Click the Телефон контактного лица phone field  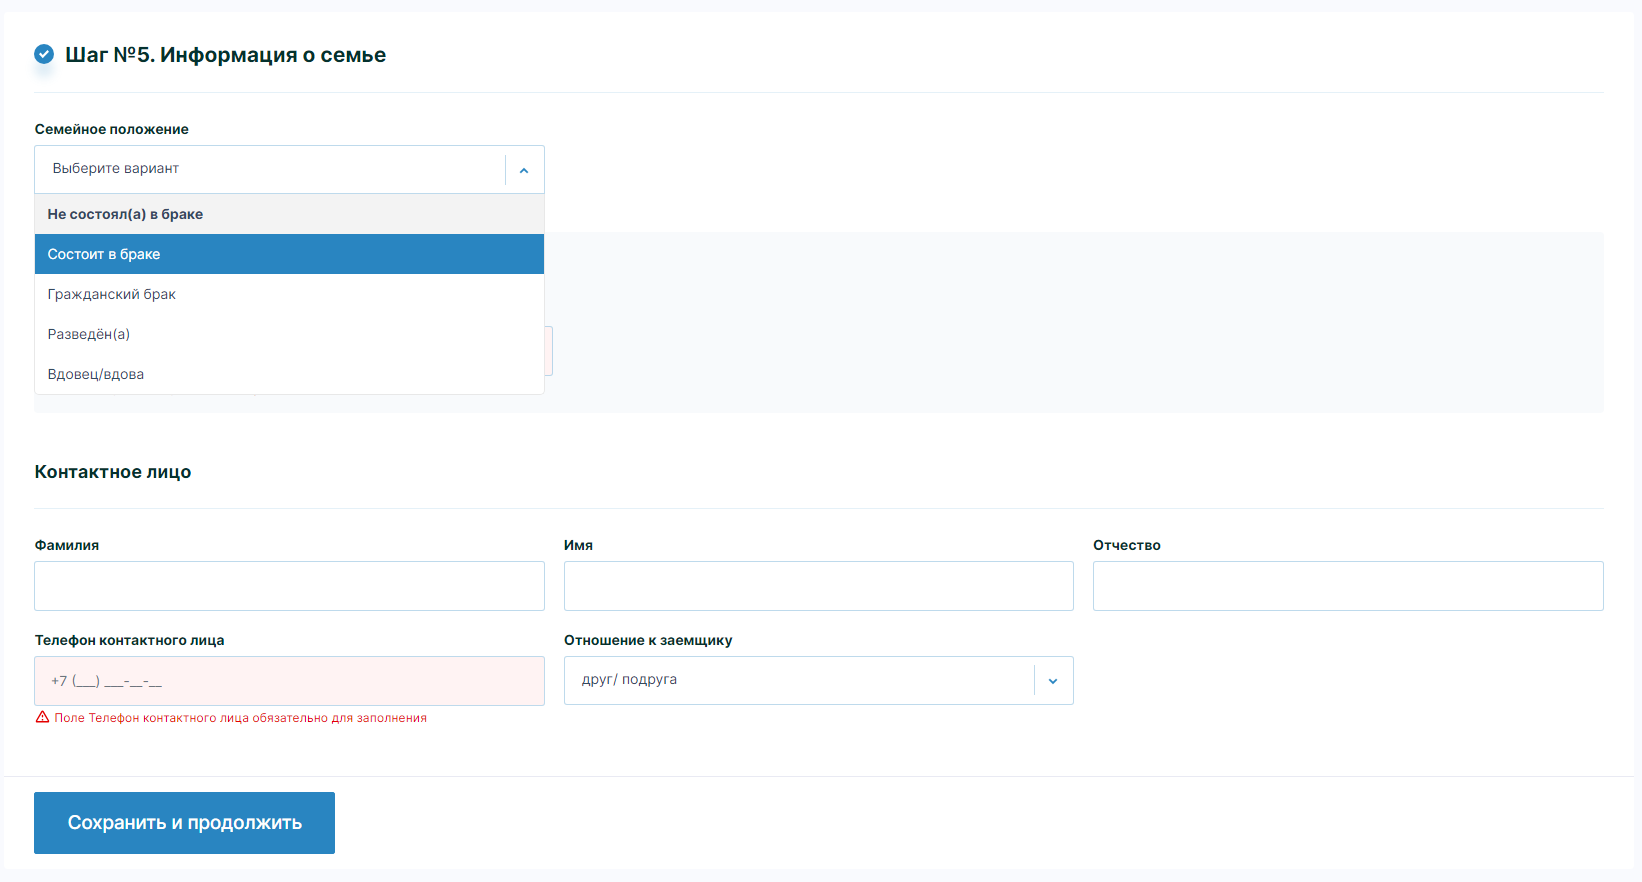pyautogui.click(x=289, y=681)
